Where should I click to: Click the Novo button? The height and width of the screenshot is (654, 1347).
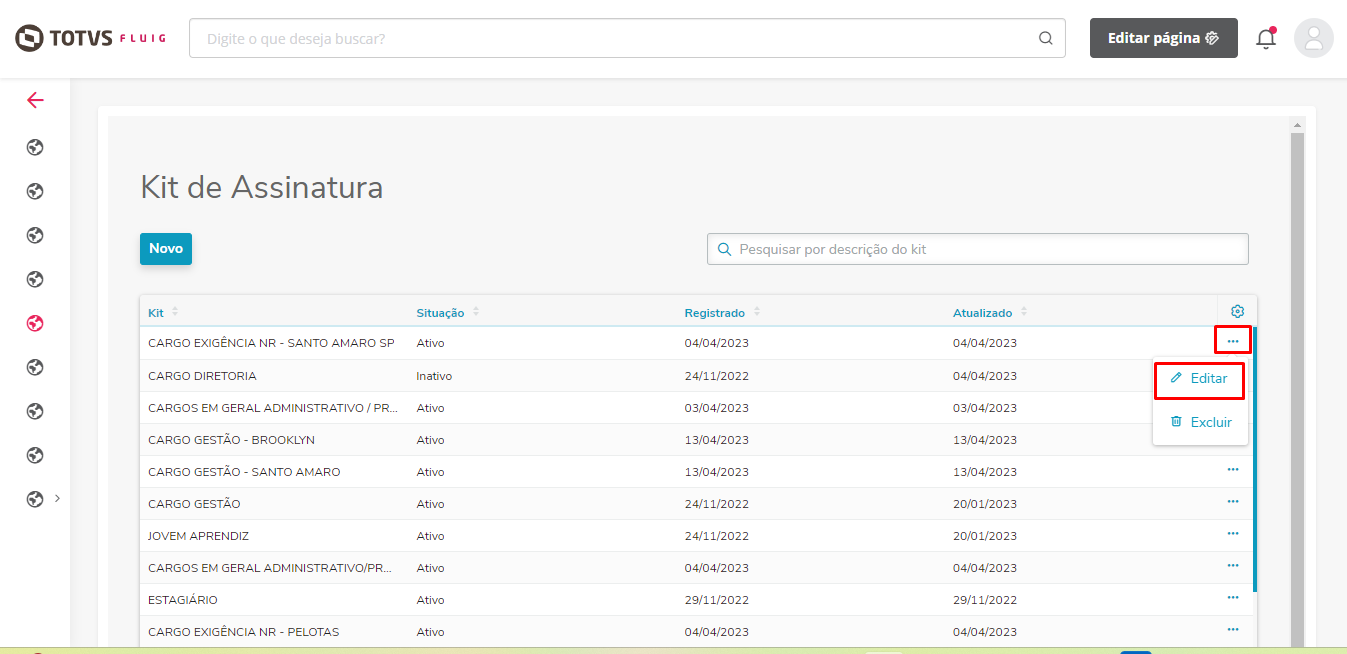click(166, 249)
